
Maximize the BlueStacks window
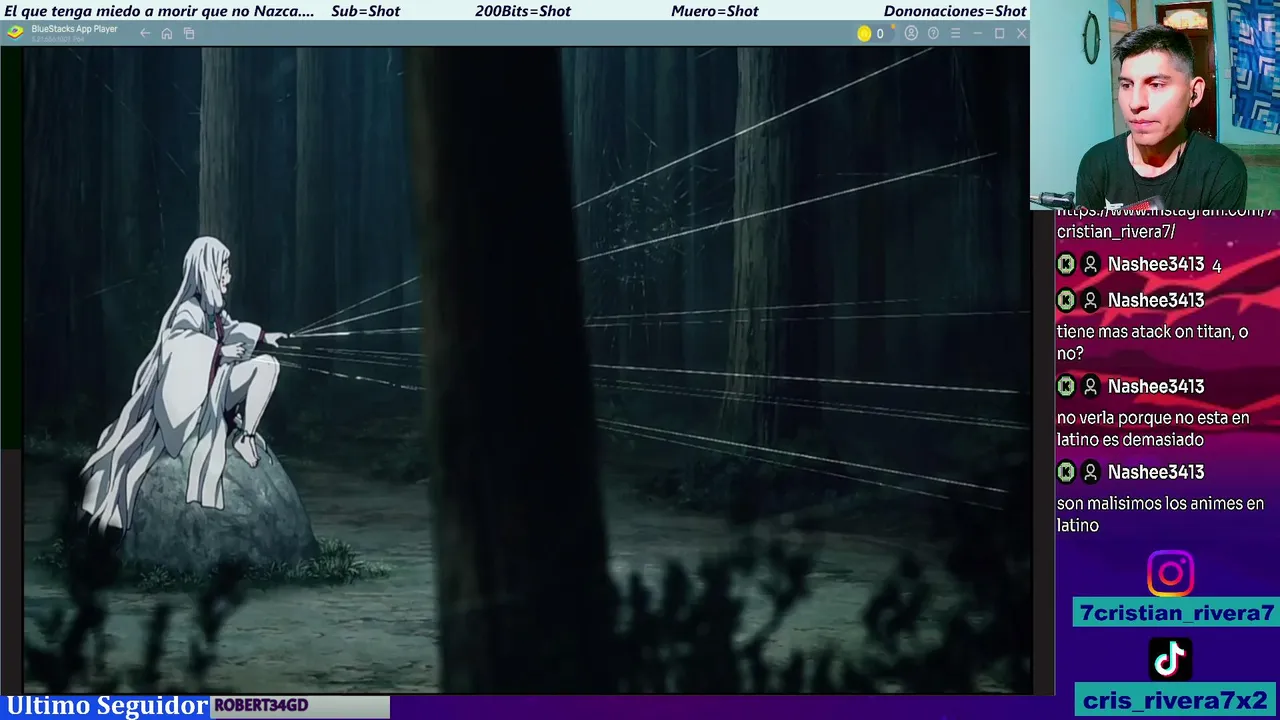(999, 33)
